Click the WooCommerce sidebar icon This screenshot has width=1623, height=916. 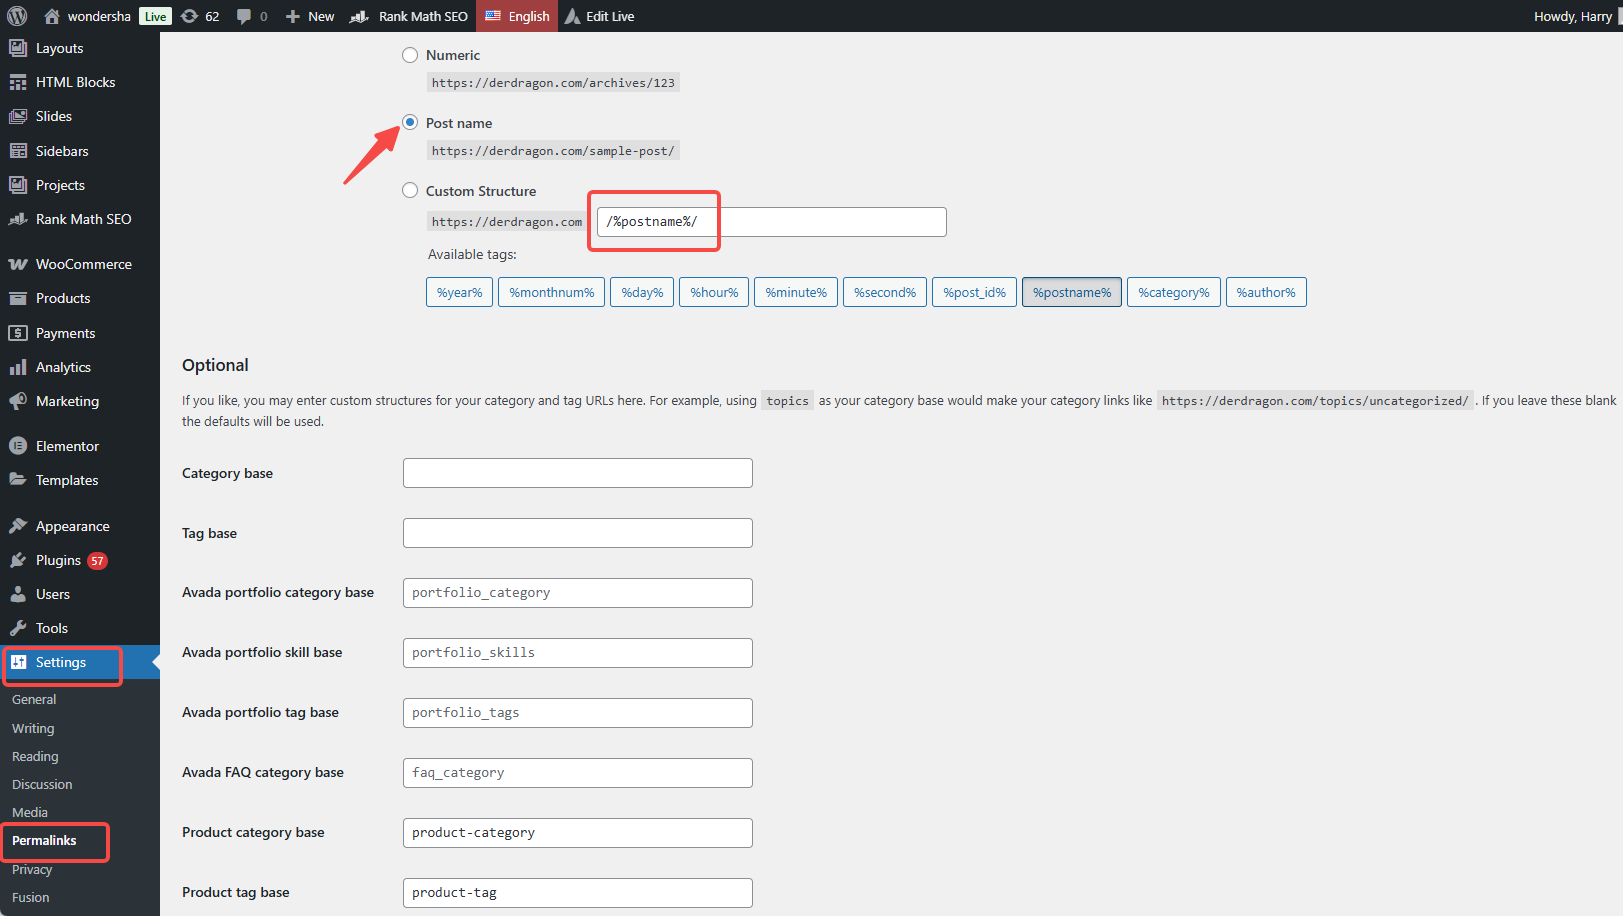18,264
